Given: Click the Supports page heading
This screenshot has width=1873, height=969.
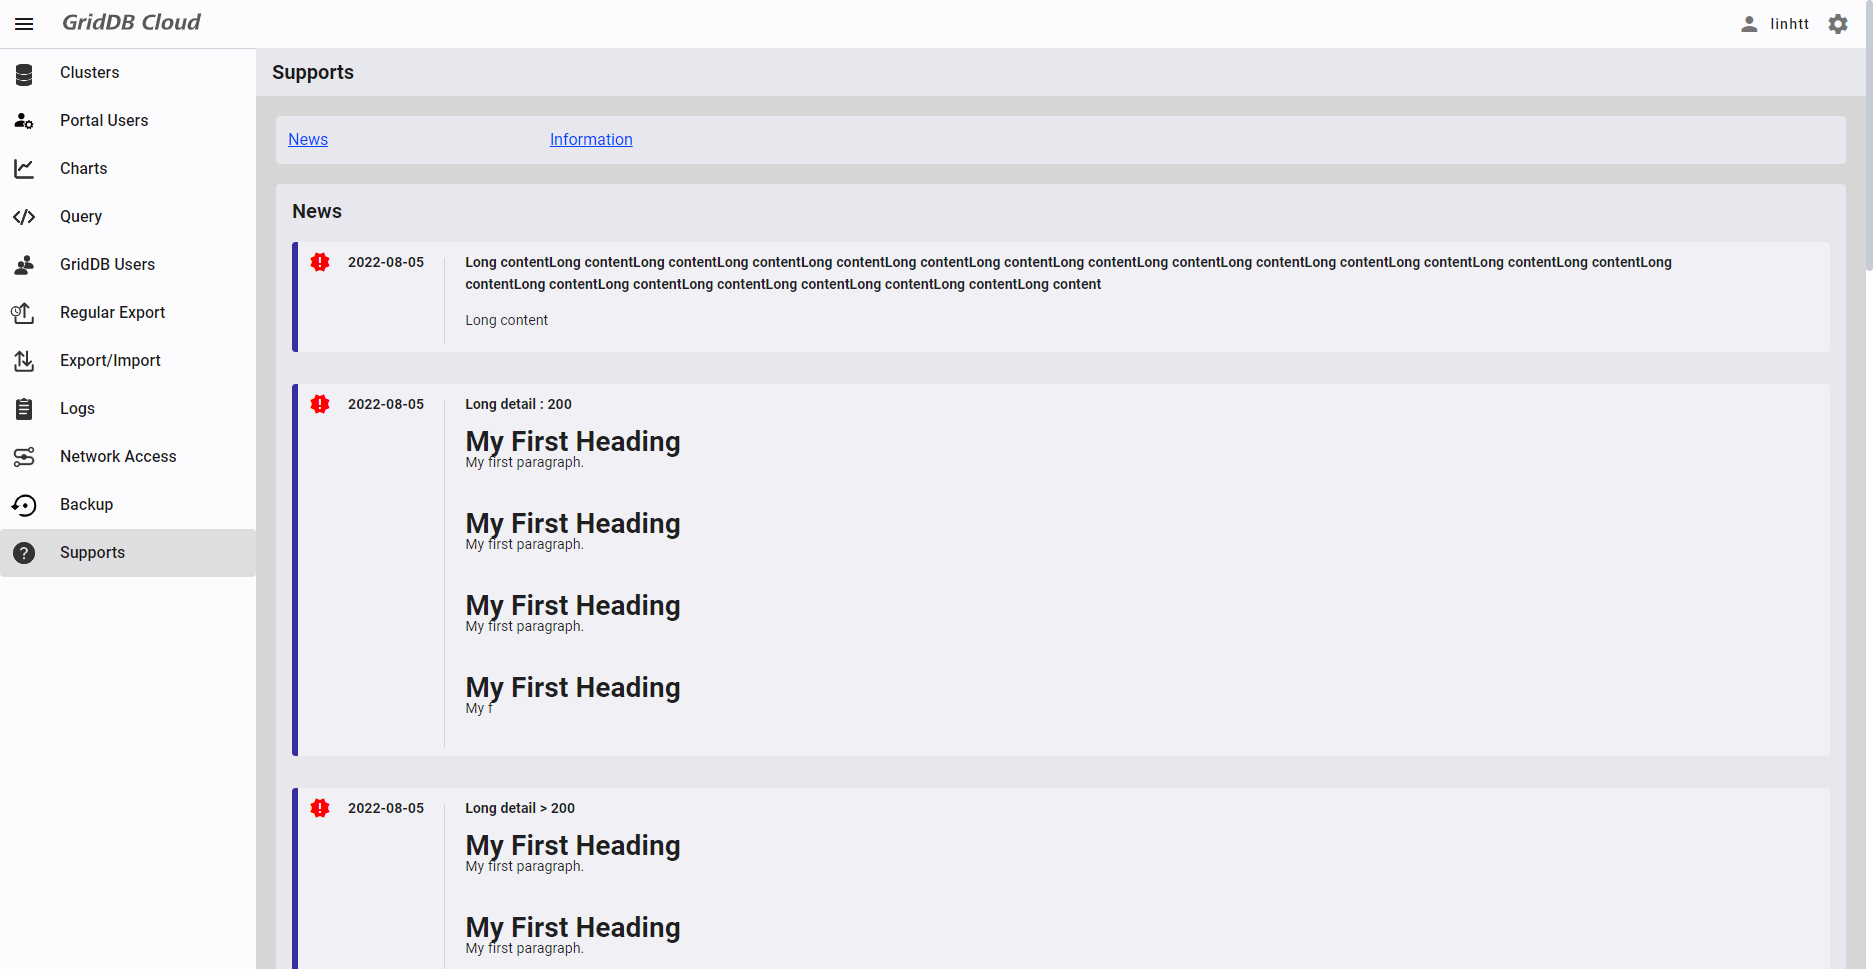Looking at the screenshot, I should click(x=313, y=72).
